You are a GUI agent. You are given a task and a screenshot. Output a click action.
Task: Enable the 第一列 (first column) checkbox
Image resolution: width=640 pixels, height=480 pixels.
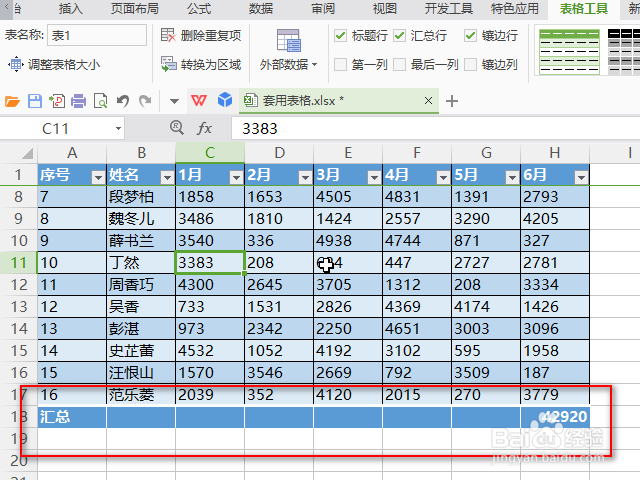coord(340,64)
